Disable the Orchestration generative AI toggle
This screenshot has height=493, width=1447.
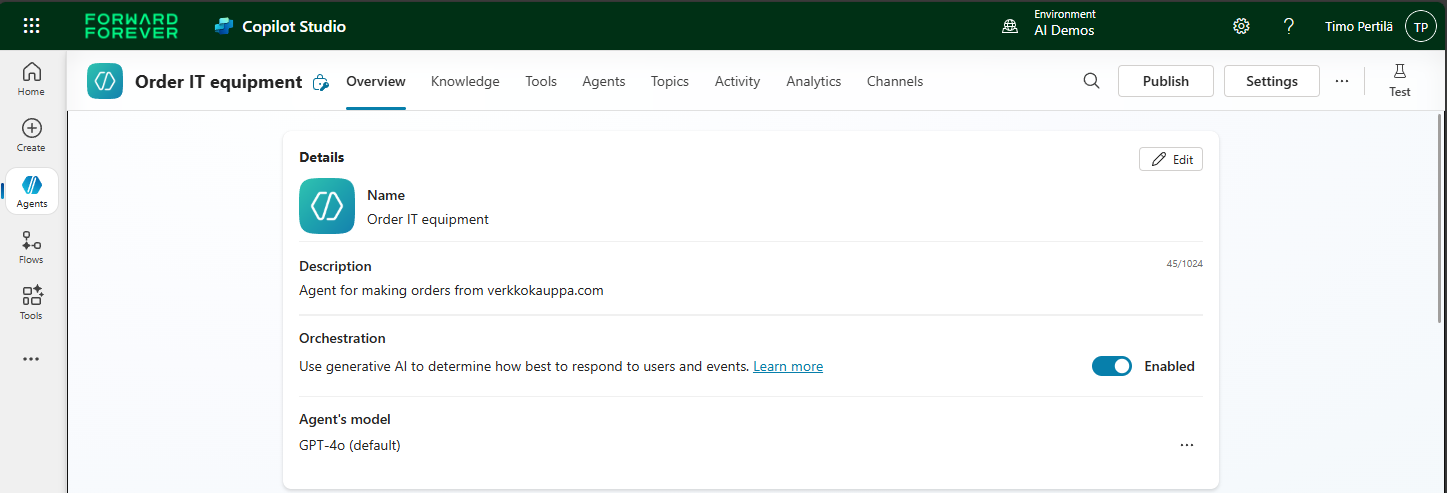pyautogui.click(x=1111, y=366)
